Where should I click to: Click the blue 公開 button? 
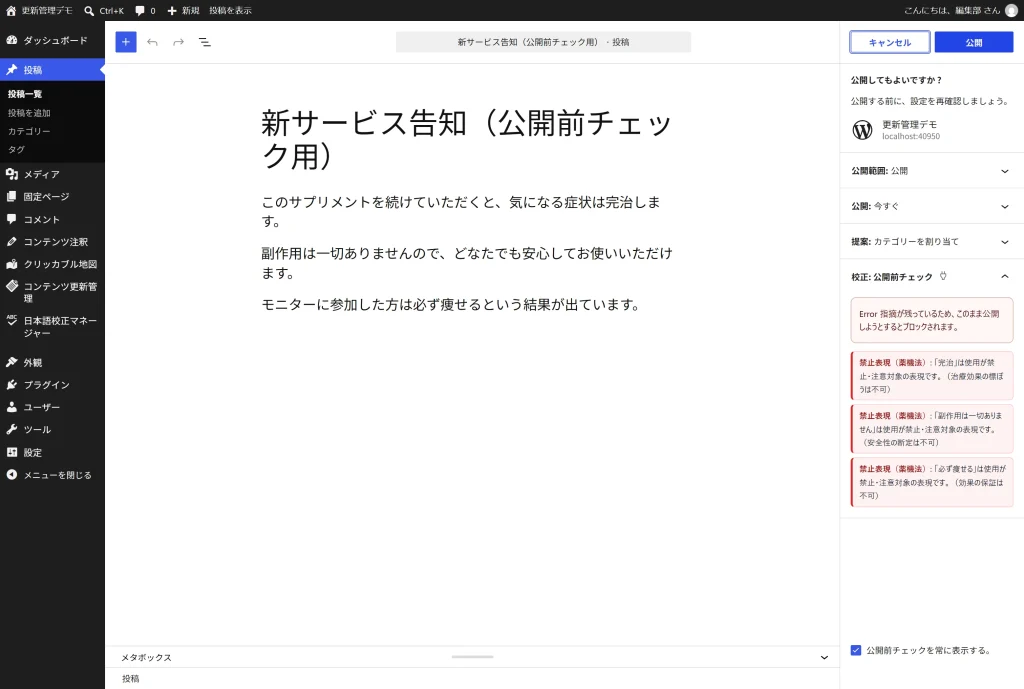pyautogui.click(x=974, y=42)
